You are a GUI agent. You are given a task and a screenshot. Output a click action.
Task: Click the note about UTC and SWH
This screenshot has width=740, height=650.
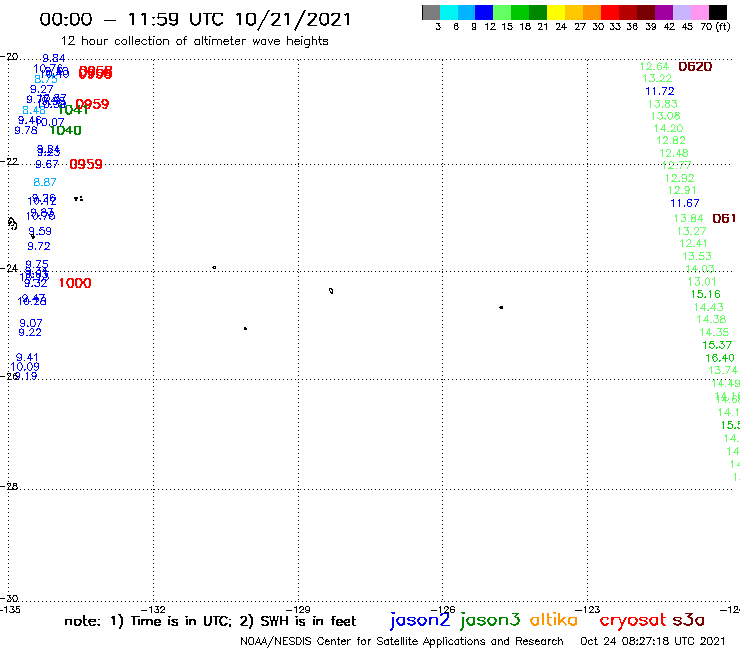pyautogui.click(x=210, y=621)
